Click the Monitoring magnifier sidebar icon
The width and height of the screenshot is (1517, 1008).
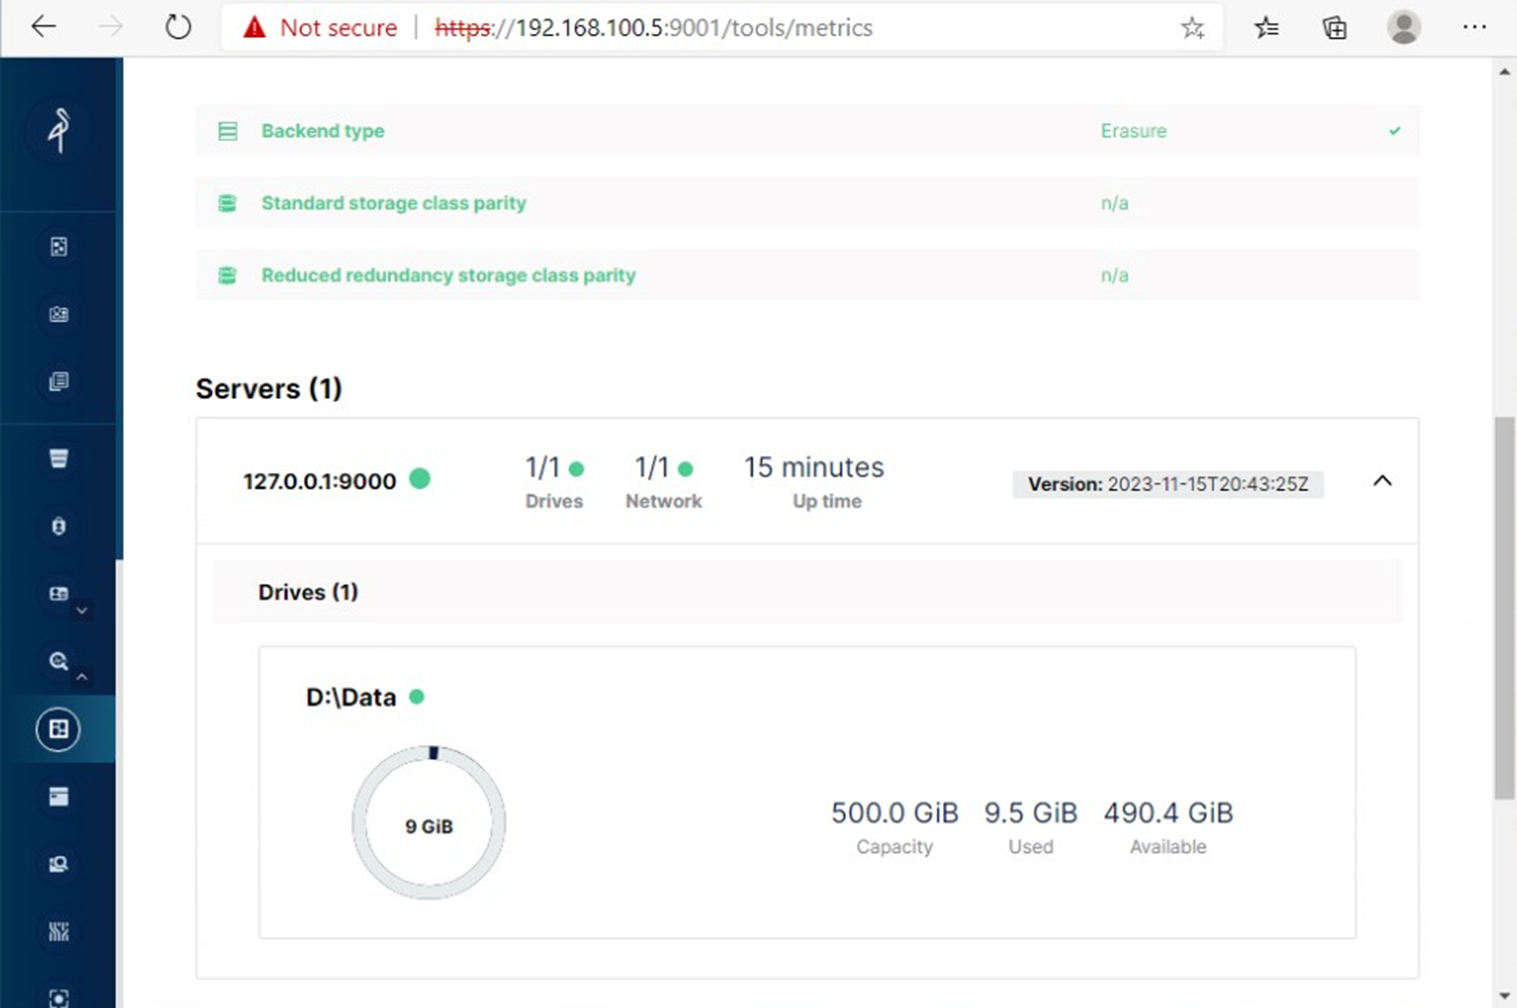59,661
